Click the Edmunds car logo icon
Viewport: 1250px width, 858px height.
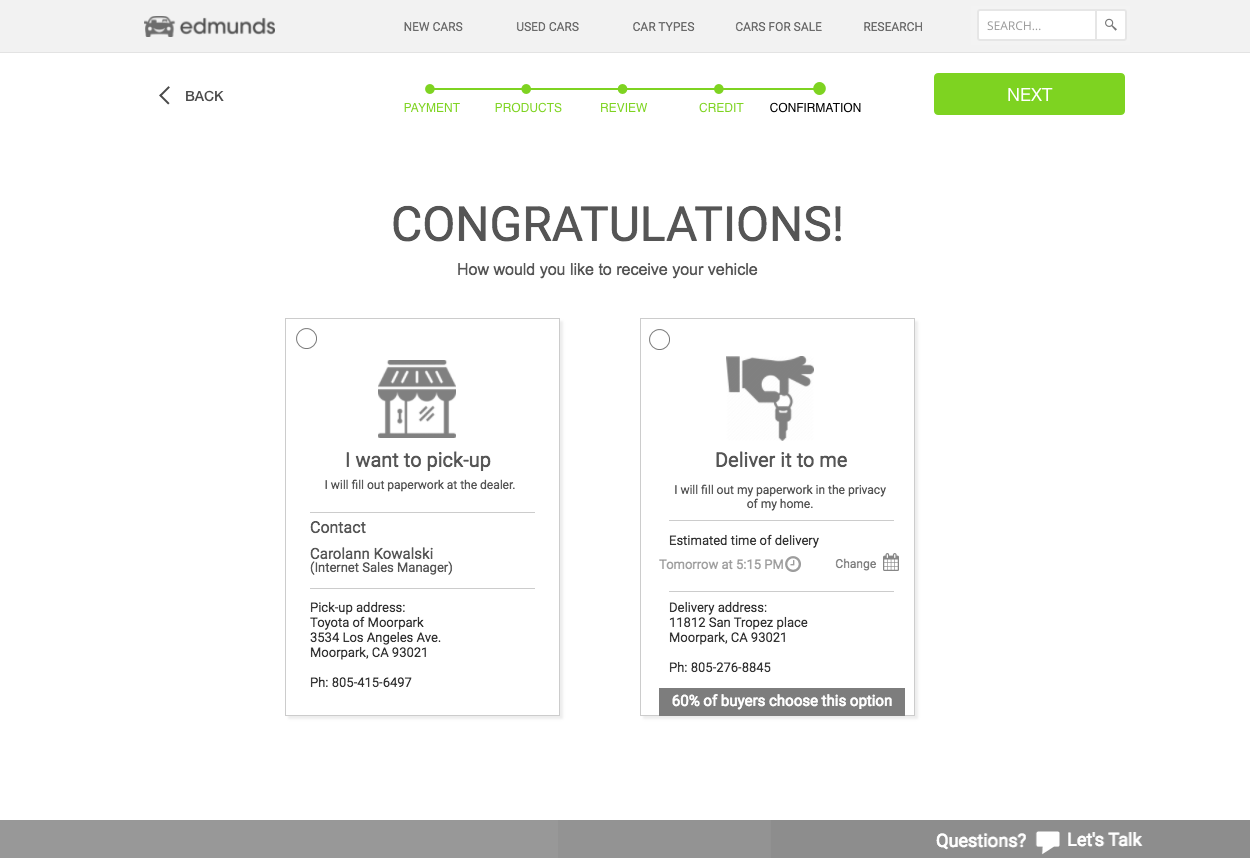[159, 27]
